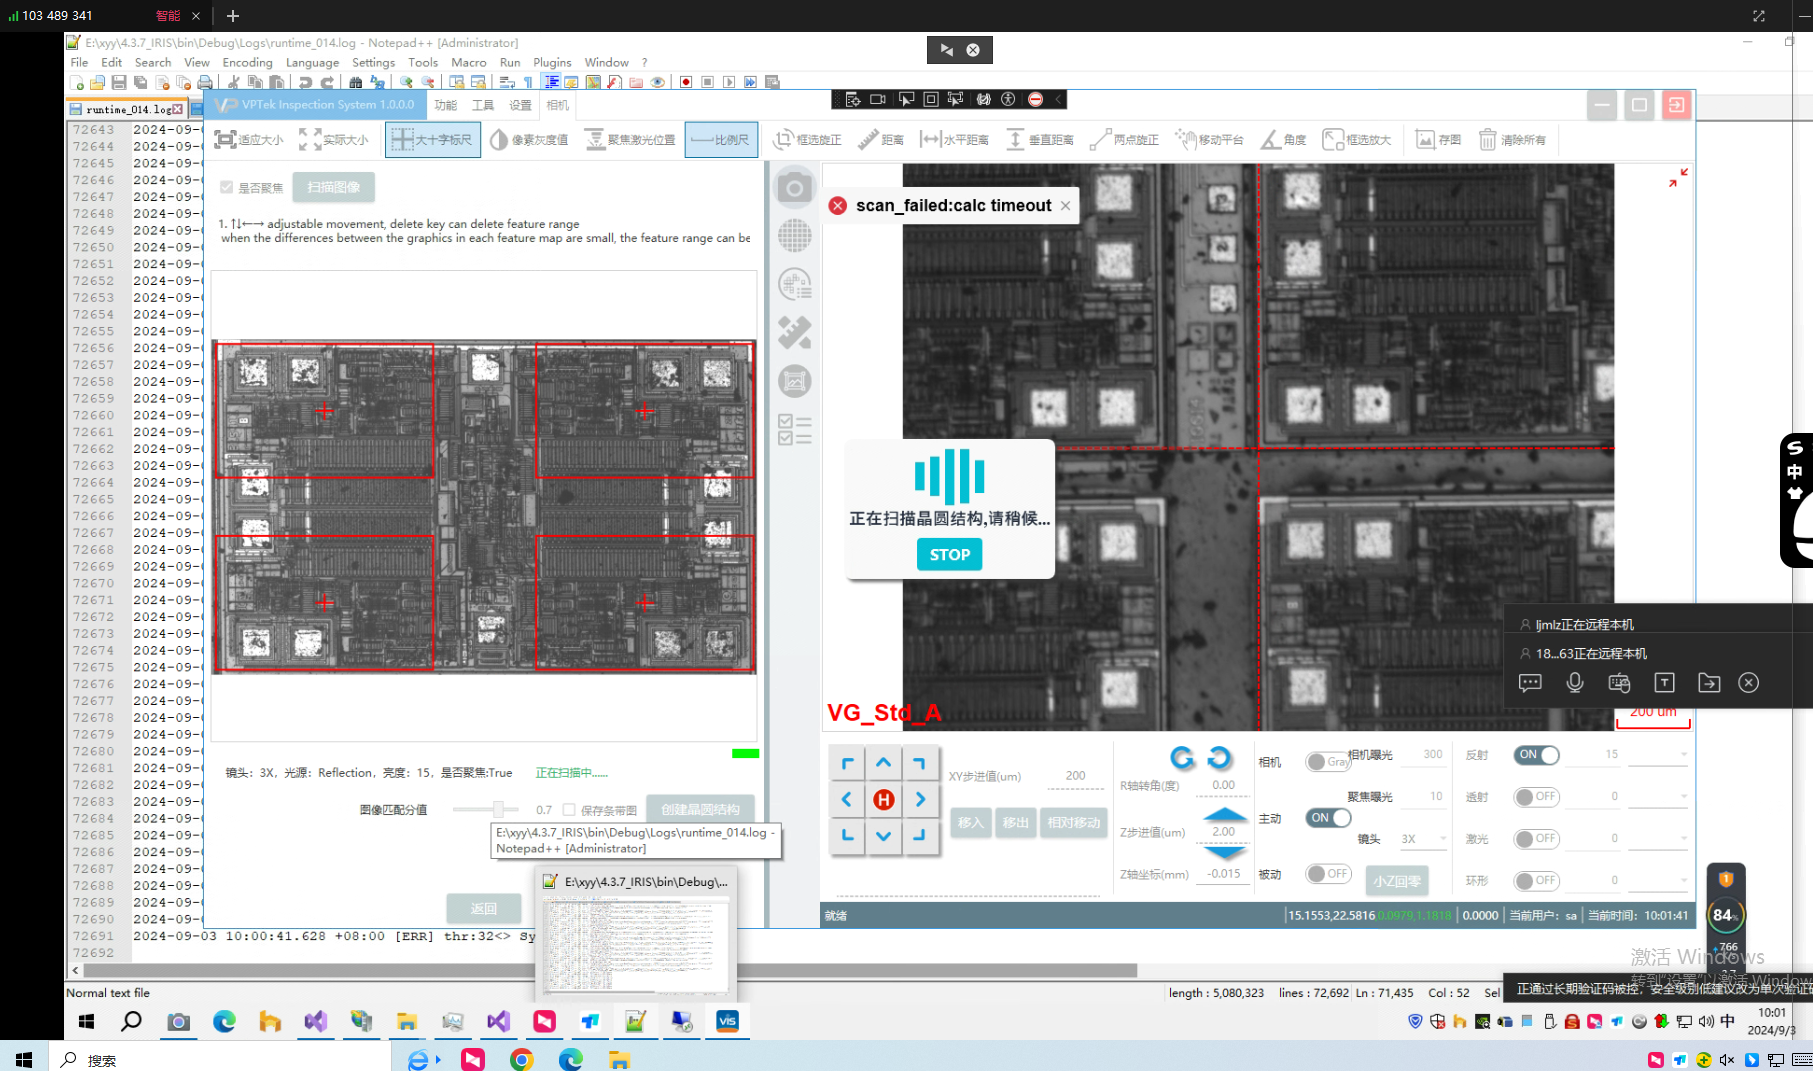Expand the 环形 ring light dropdown arrow
Screen dimensions: 1813x1071
1683,881
